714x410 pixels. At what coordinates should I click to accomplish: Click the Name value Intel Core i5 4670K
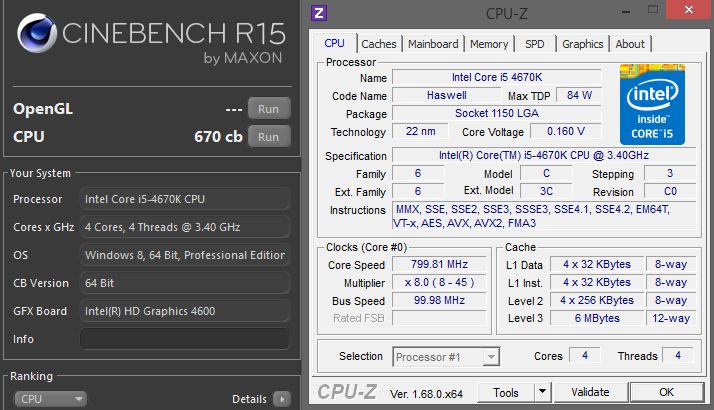point(497,77)
